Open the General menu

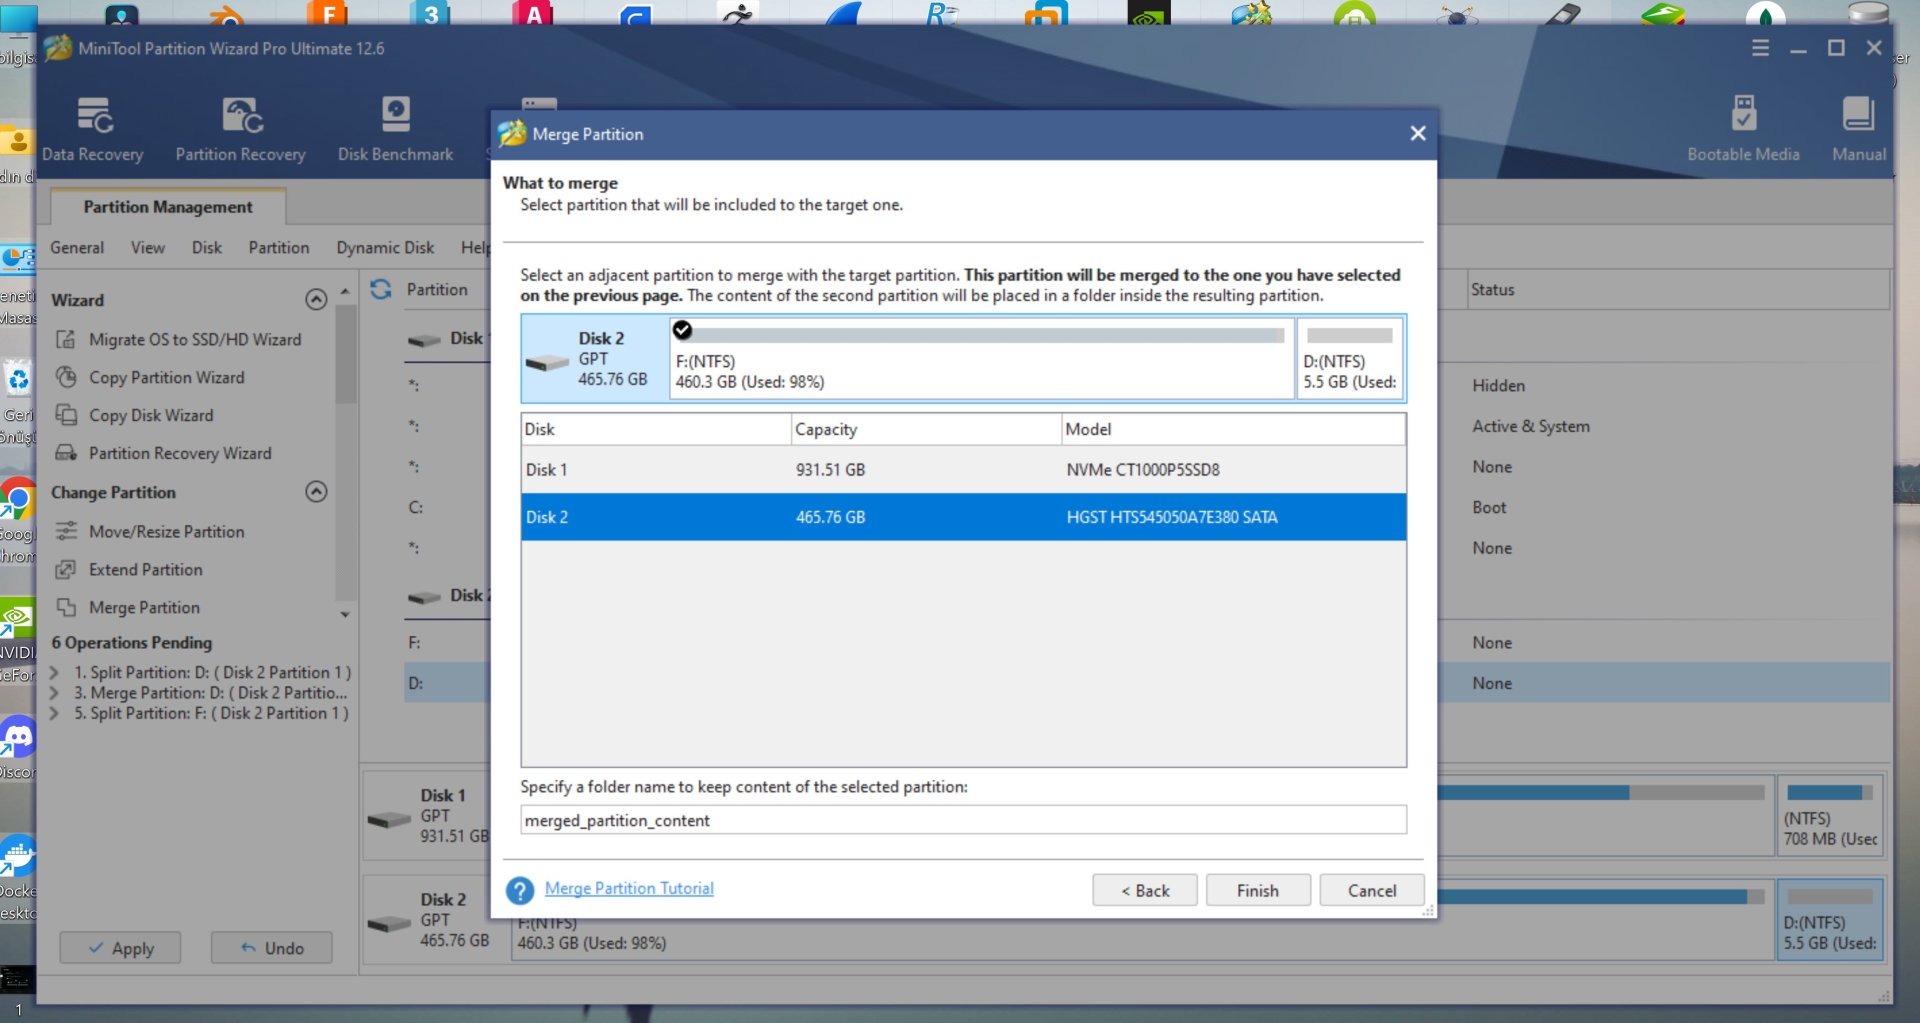point(77,247)
